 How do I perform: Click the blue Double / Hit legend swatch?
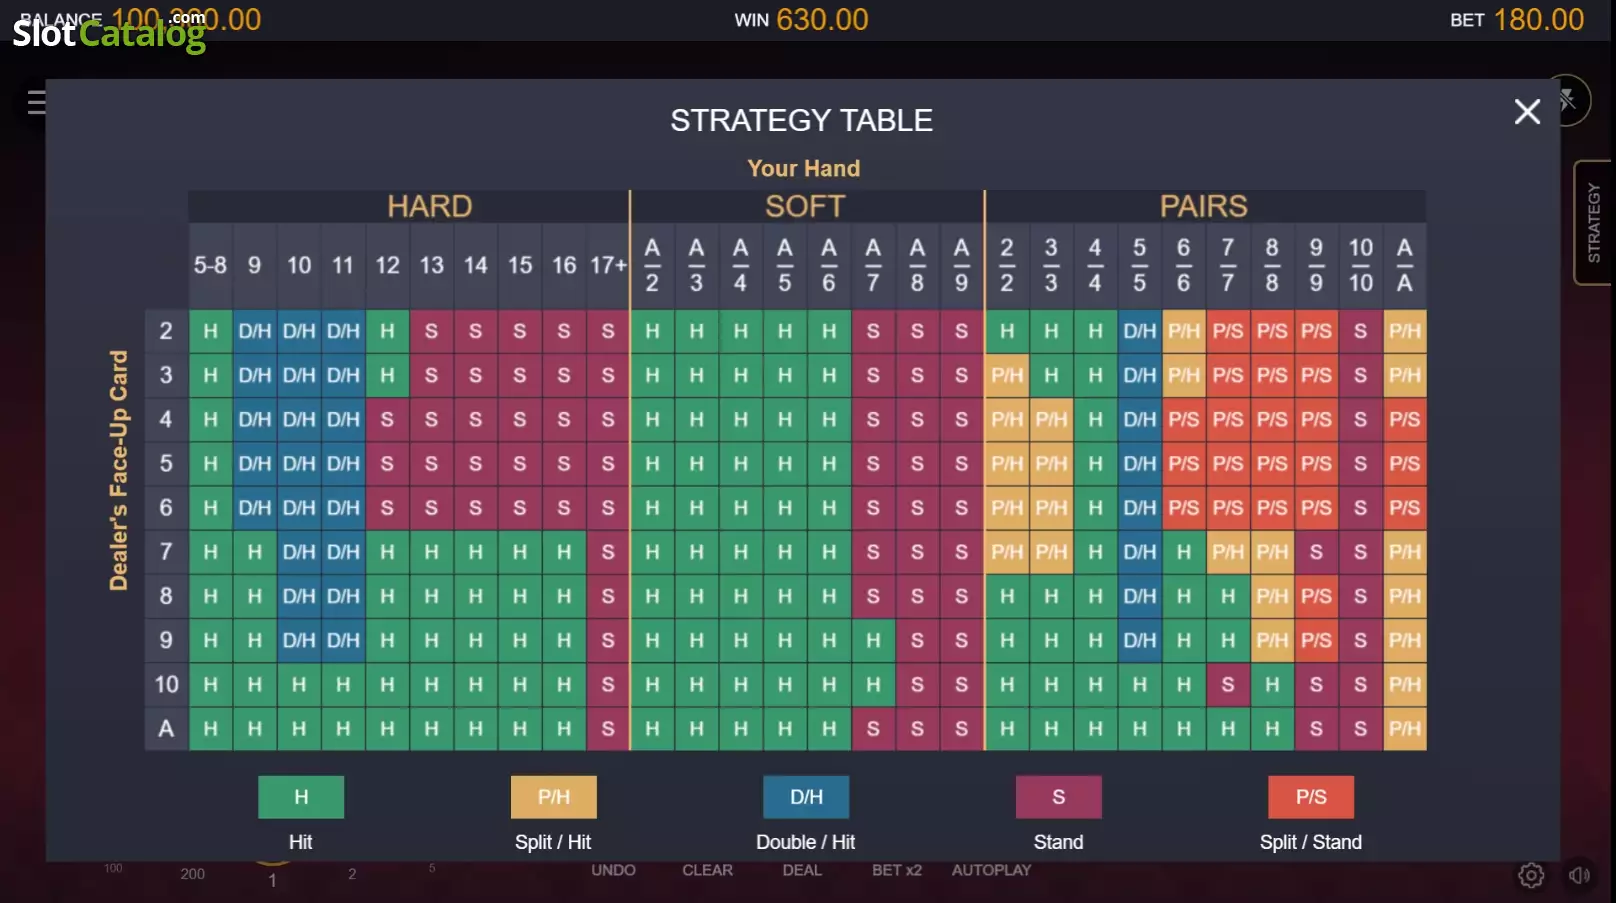(806, 797)
